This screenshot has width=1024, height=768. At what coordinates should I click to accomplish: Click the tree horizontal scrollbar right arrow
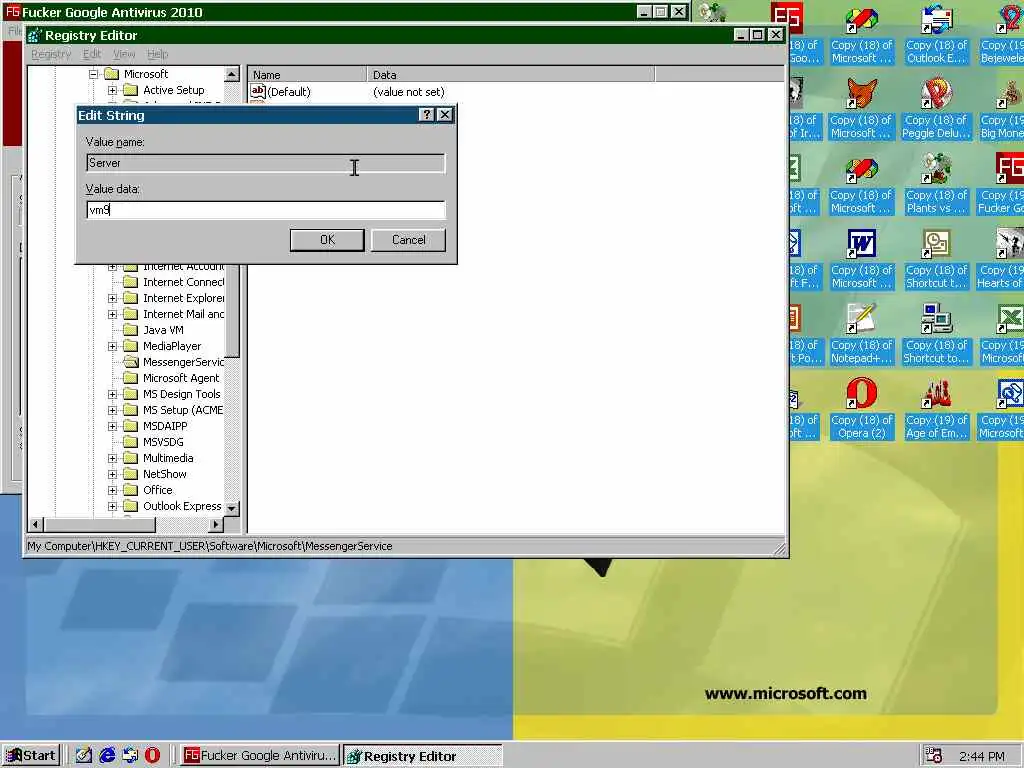pos(216,524)
